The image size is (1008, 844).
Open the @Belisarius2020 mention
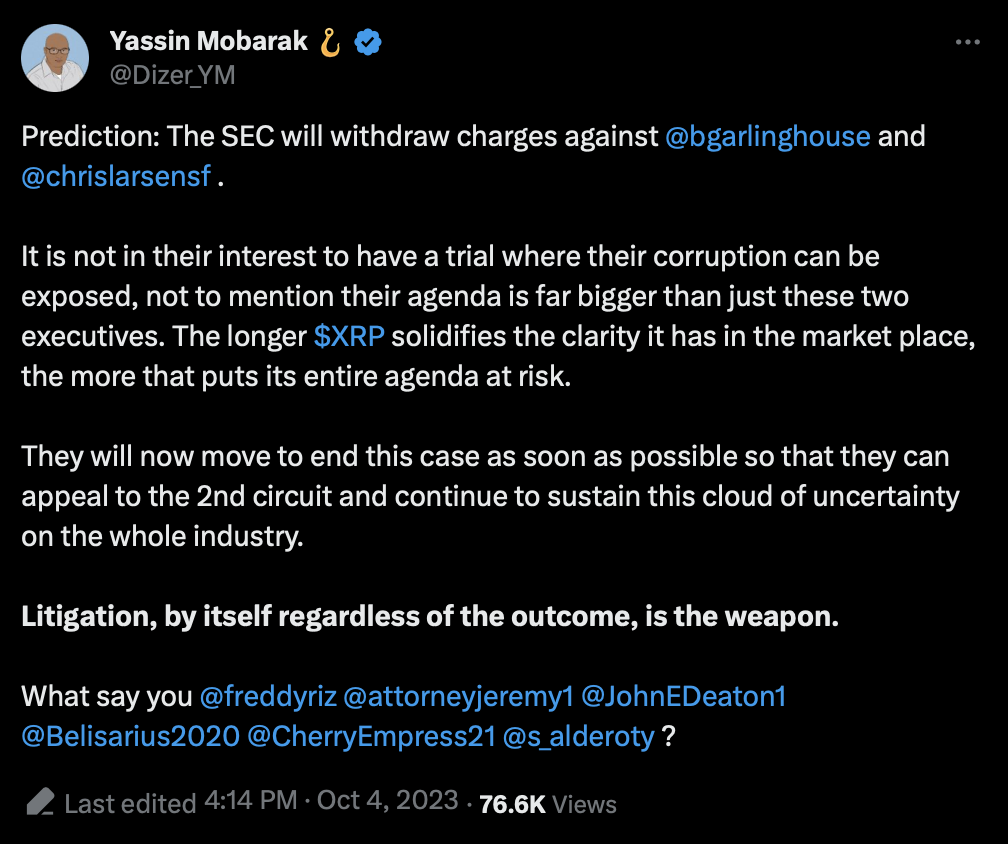pos(130,736)
